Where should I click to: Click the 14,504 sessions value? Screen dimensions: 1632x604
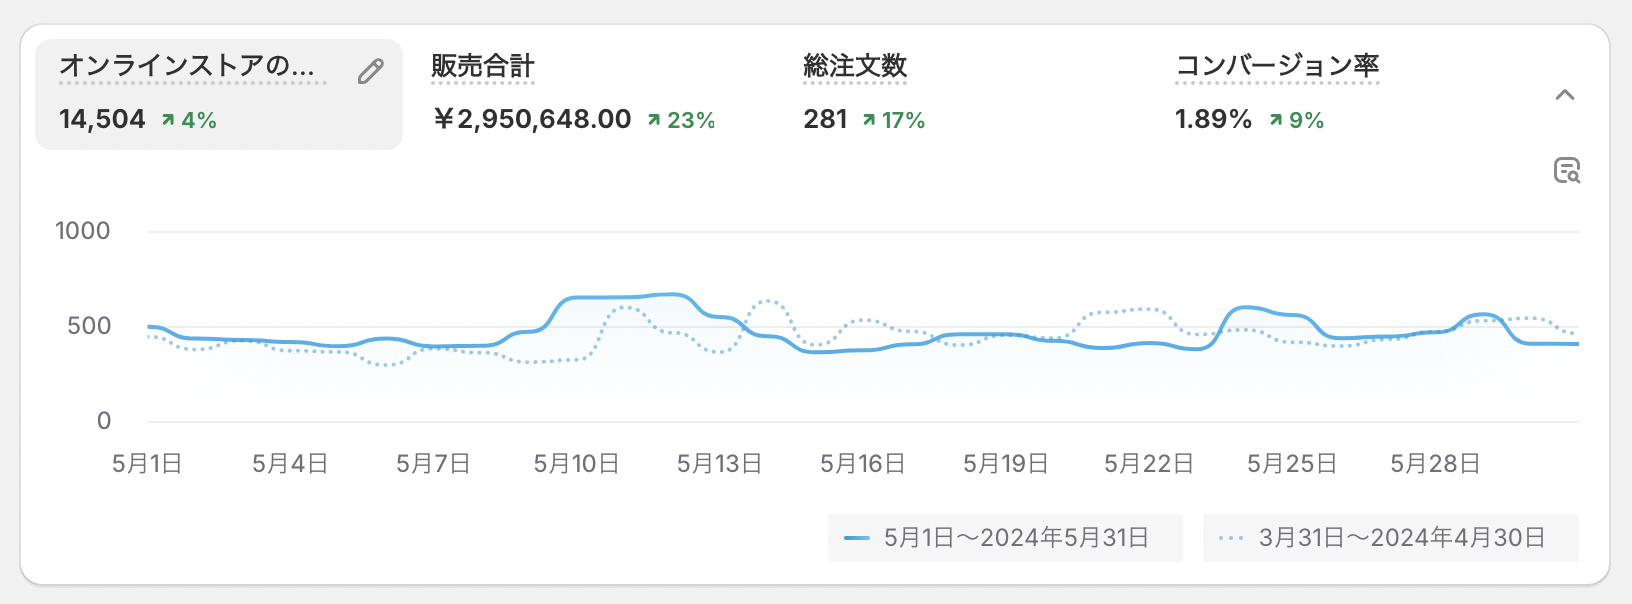(x=102, y=120)
